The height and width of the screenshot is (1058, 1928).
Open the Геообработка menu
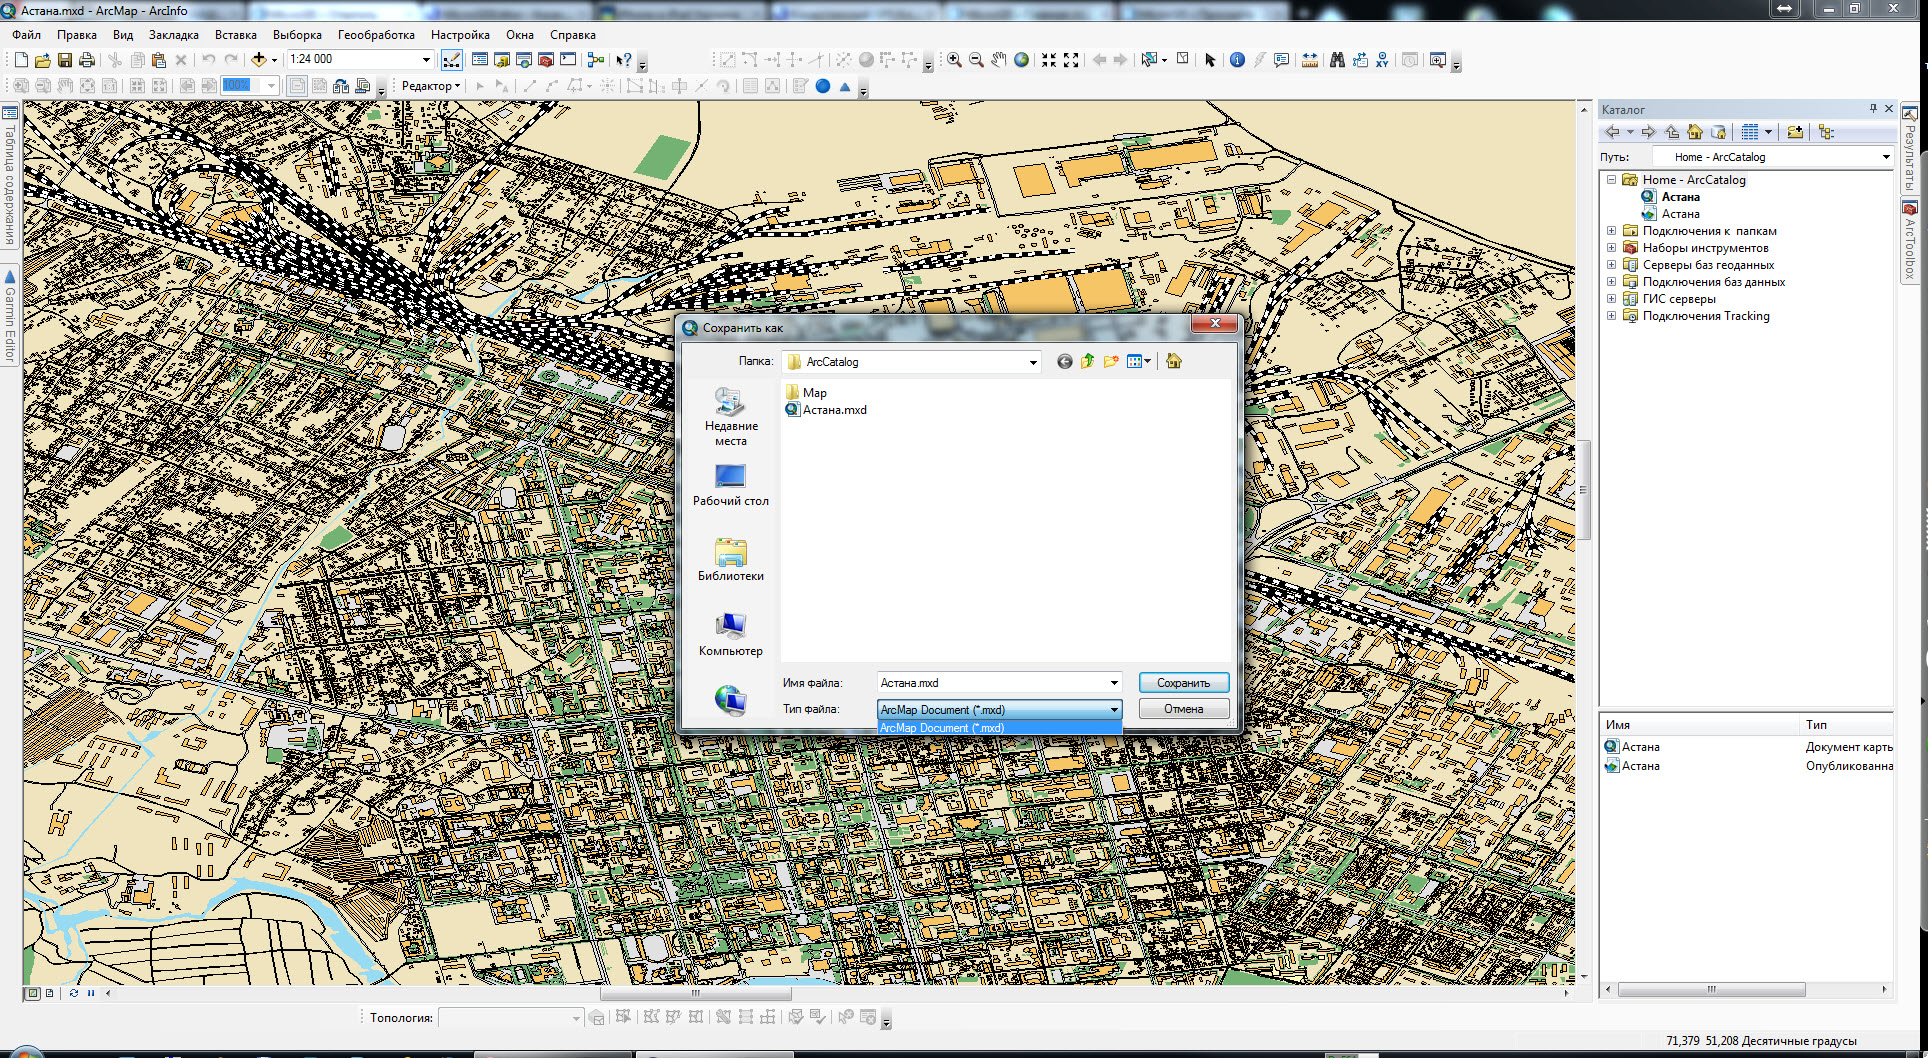coord(375,35)
